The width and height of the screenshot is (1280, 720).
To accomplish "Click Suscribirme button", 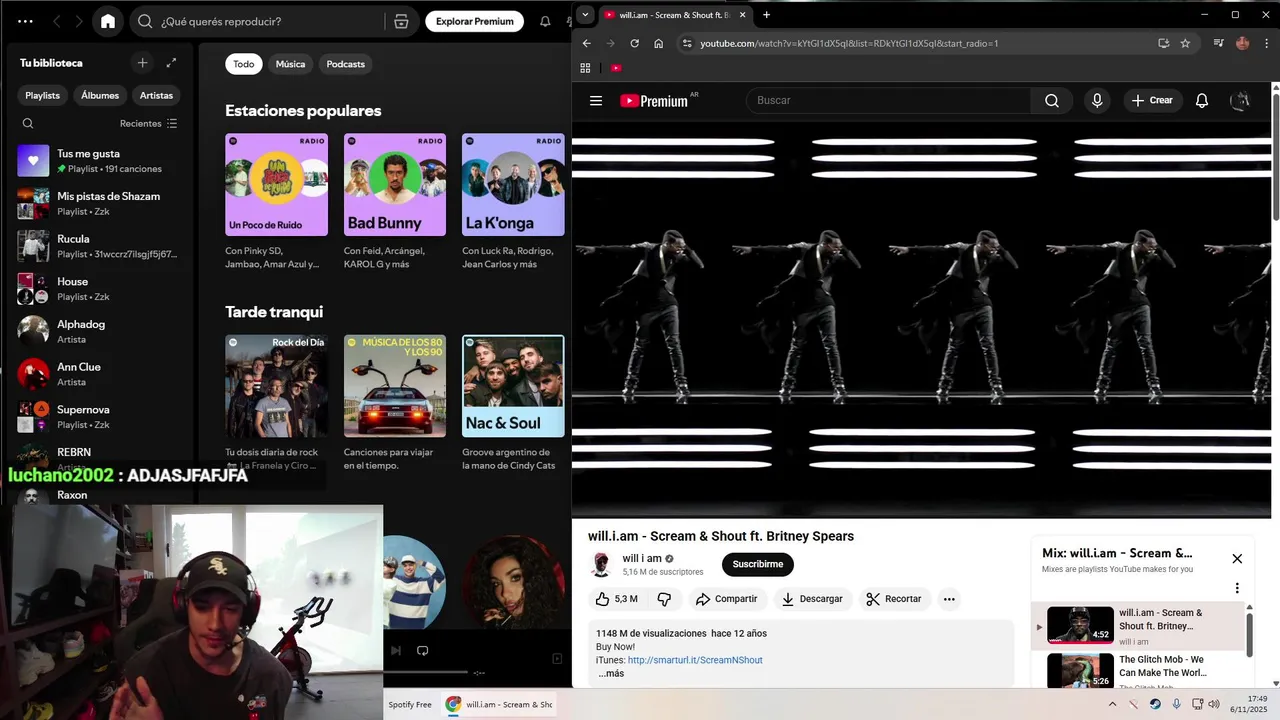I will point(758,564).
